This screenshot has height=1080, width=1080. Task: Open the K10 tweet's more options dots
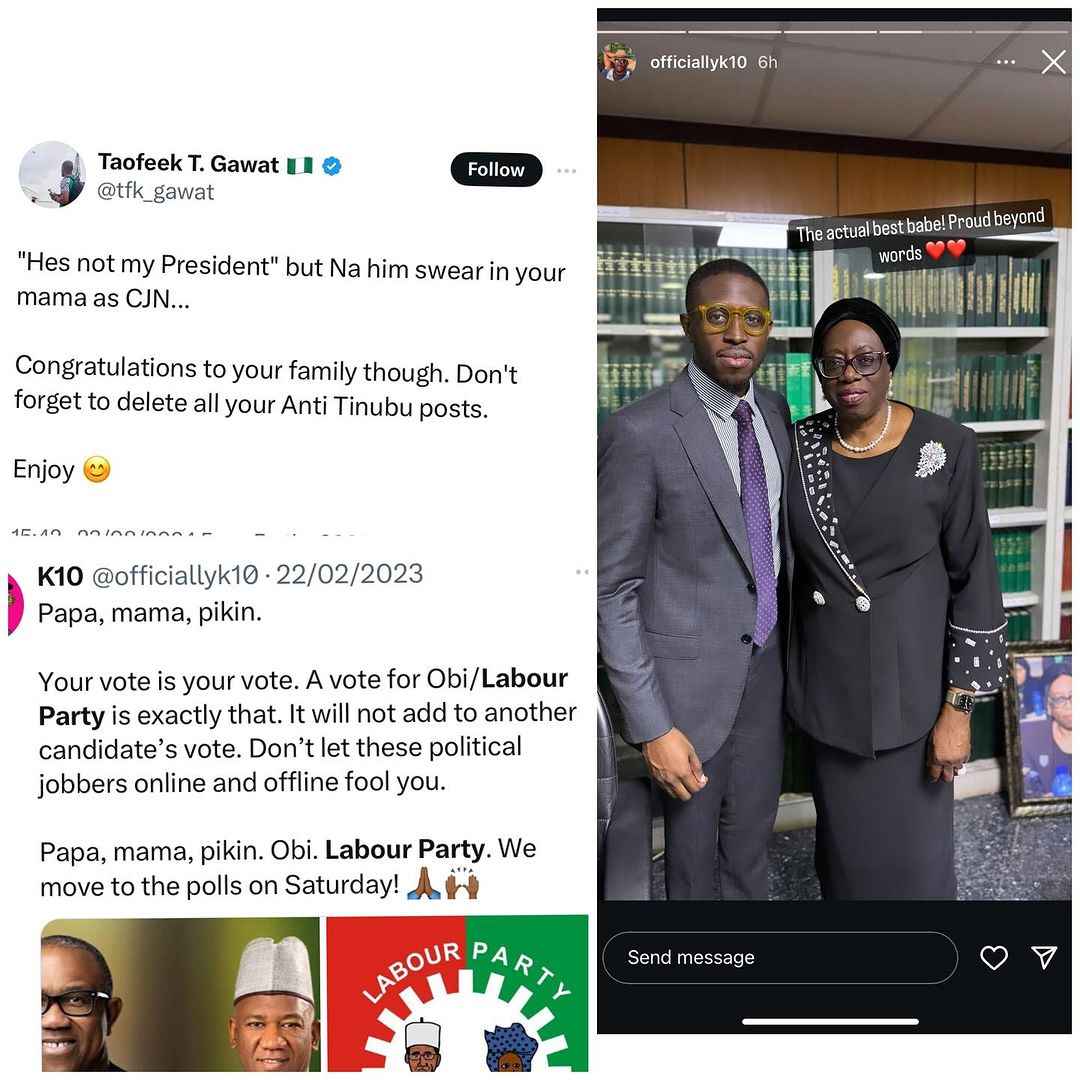pyautogui.click(x=583, y=572)
